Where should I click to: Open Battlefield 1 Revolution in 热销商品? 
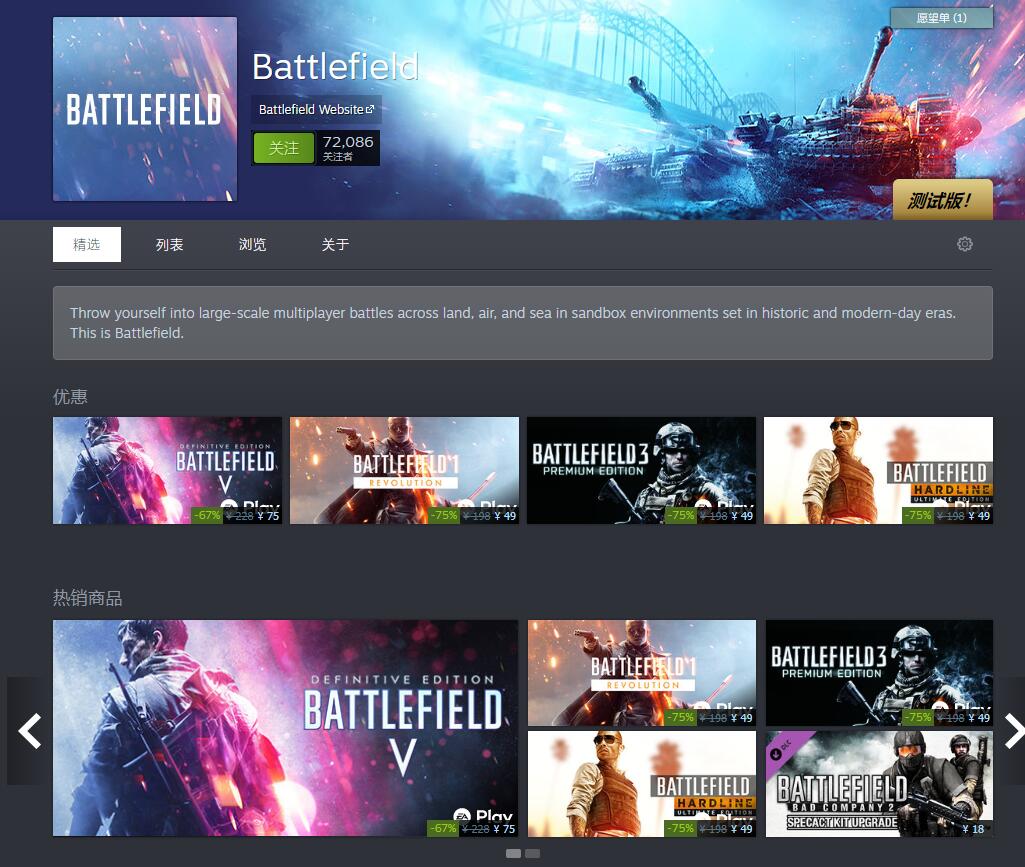tap(642, 673)
